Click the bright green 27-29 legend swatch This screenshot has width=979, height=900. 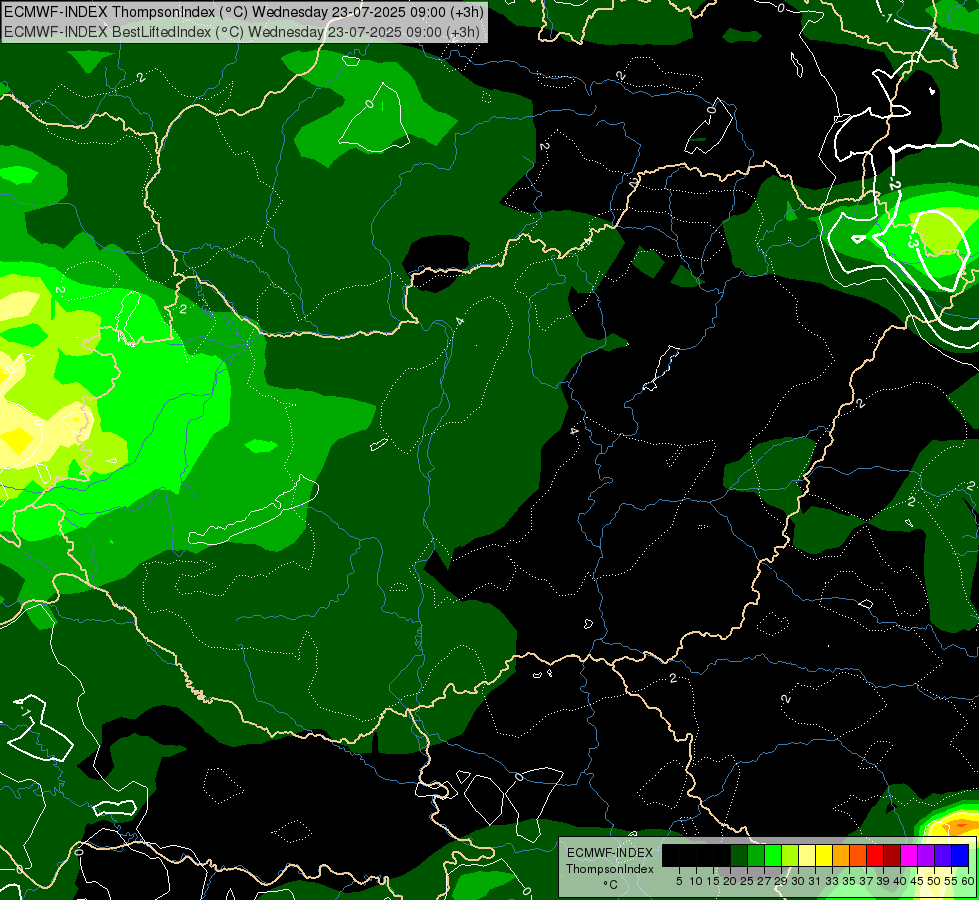pos(772,855)
